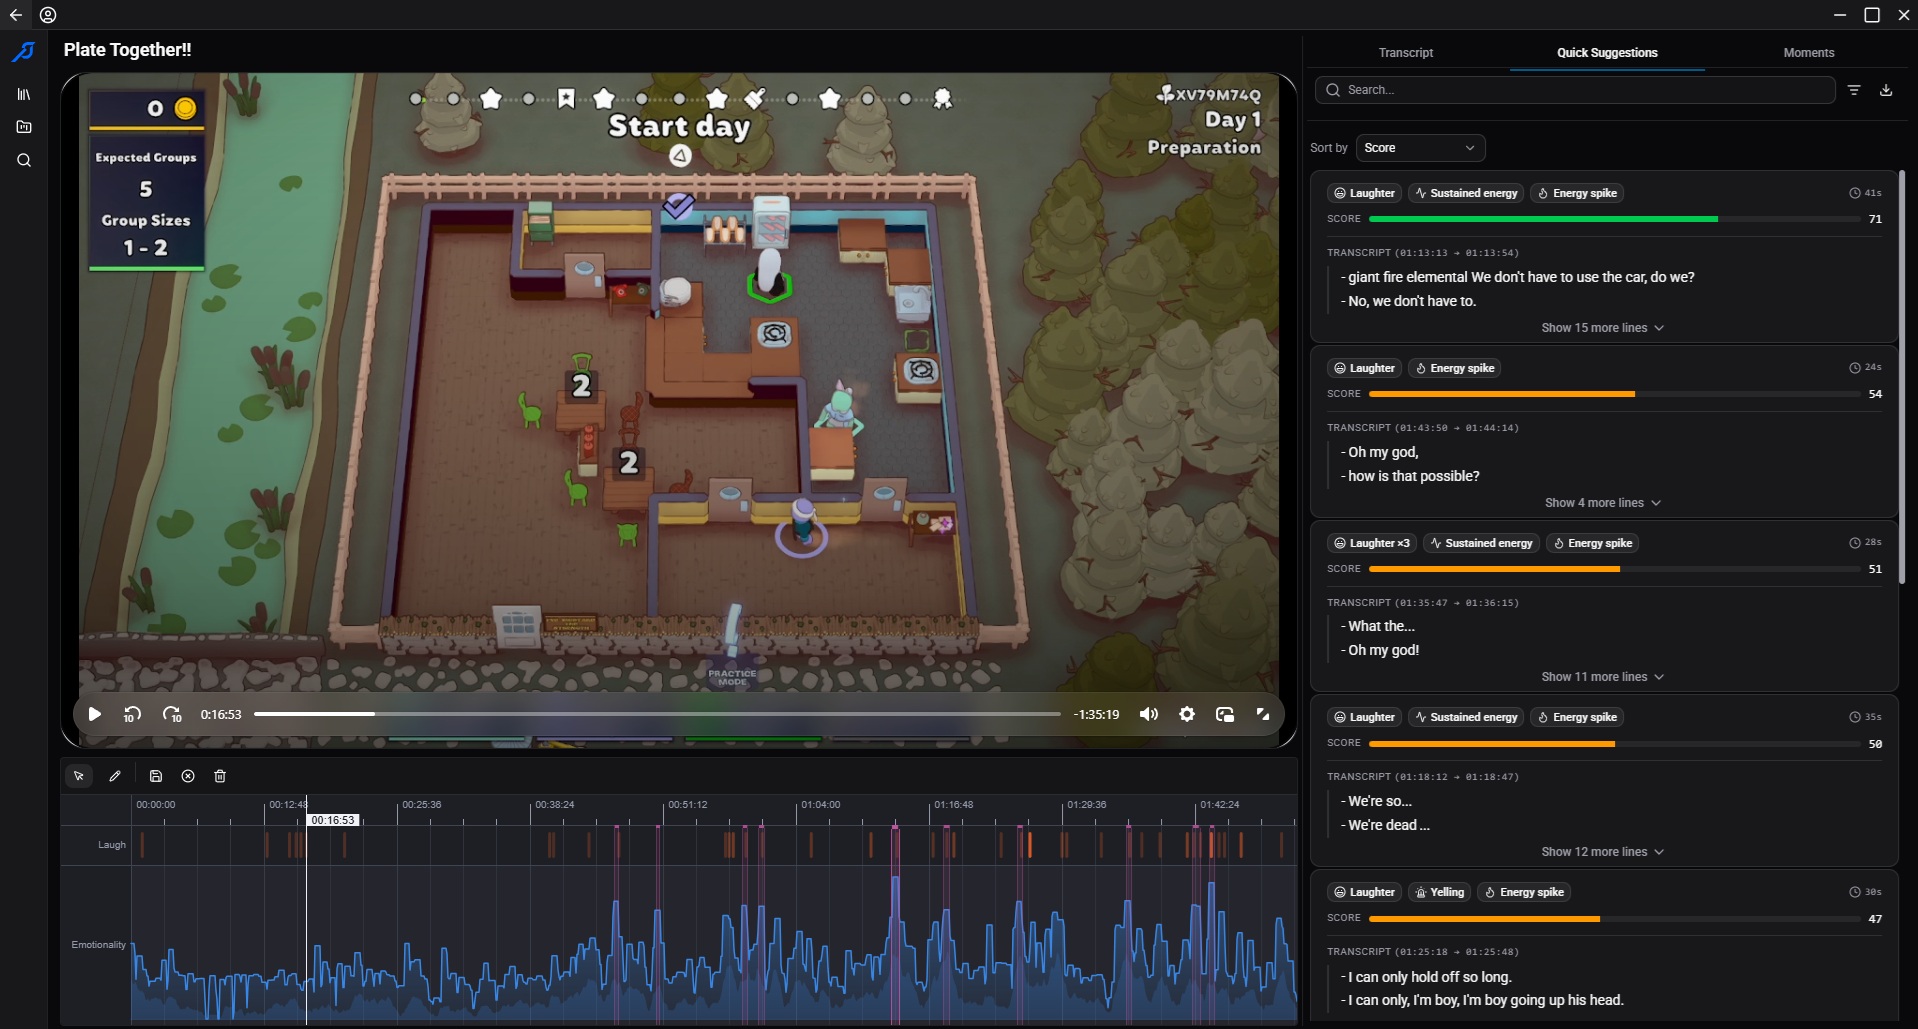Switch to the Transcript tab
The height and width of the screenshot is (1029, 1918).
1405,53
